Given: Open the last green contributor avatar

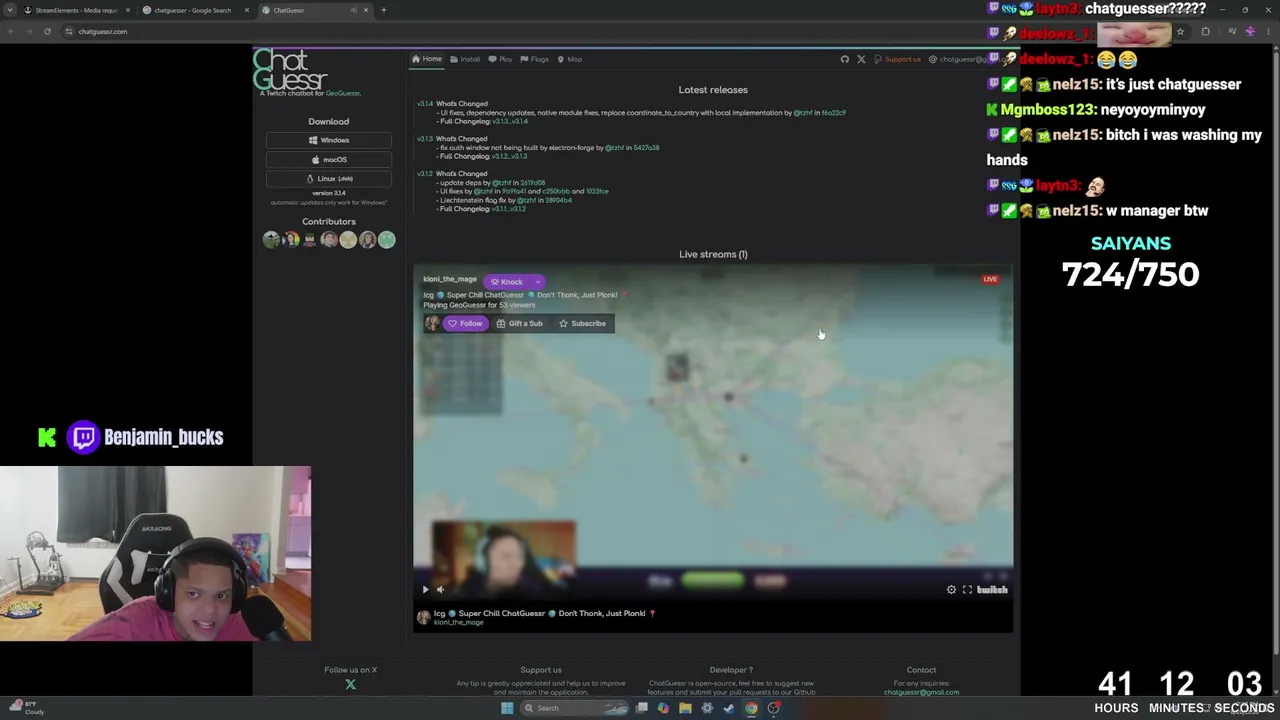Looking at the screenshot, I should point(387,239).
